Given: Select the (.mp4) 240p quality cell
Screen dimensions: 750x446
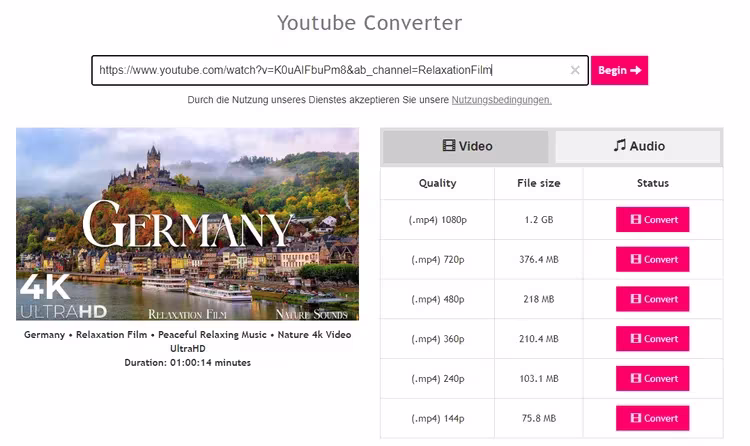Looking at the screenshot, I should point(437,379).
